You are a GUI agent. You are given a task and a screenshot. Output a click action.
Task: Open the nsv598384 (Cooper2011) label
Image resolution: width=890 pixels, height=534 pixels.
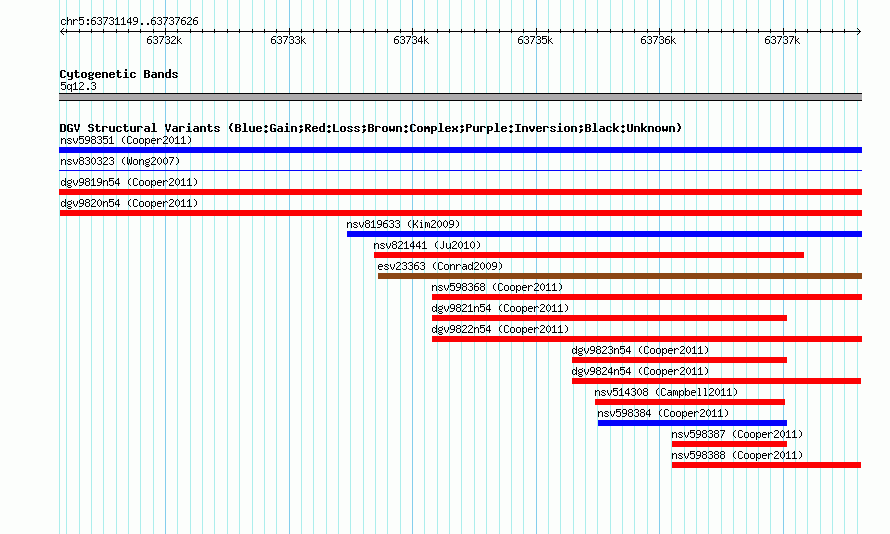click(x=663, y=413)
